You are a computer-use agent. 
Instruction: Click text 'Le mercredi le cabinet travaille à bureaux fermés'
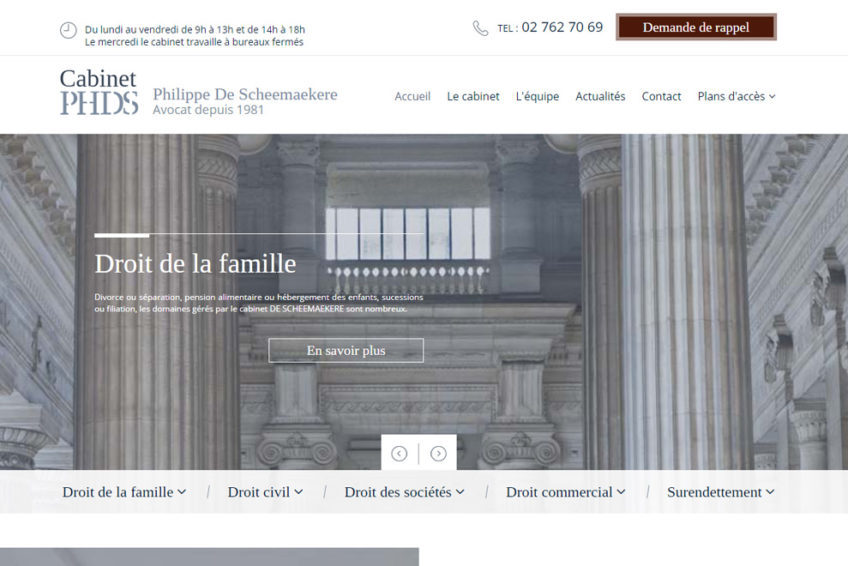(194, 42)
